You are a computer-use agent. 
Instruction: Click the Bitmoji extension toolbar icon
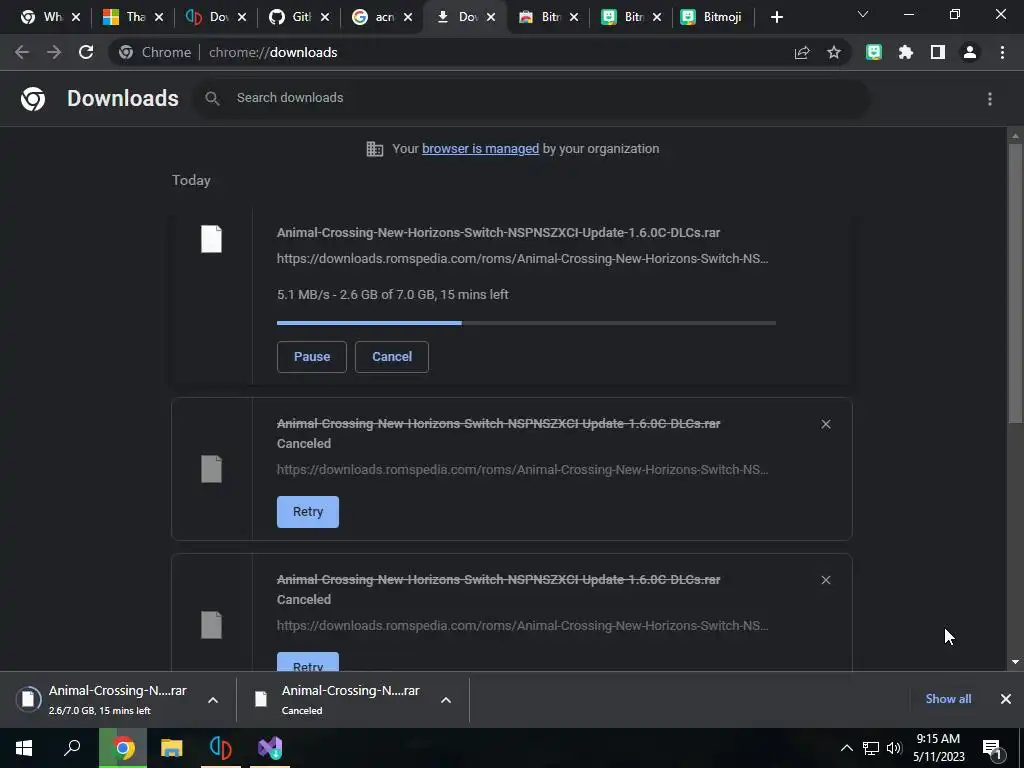click(x=874, y=52)
